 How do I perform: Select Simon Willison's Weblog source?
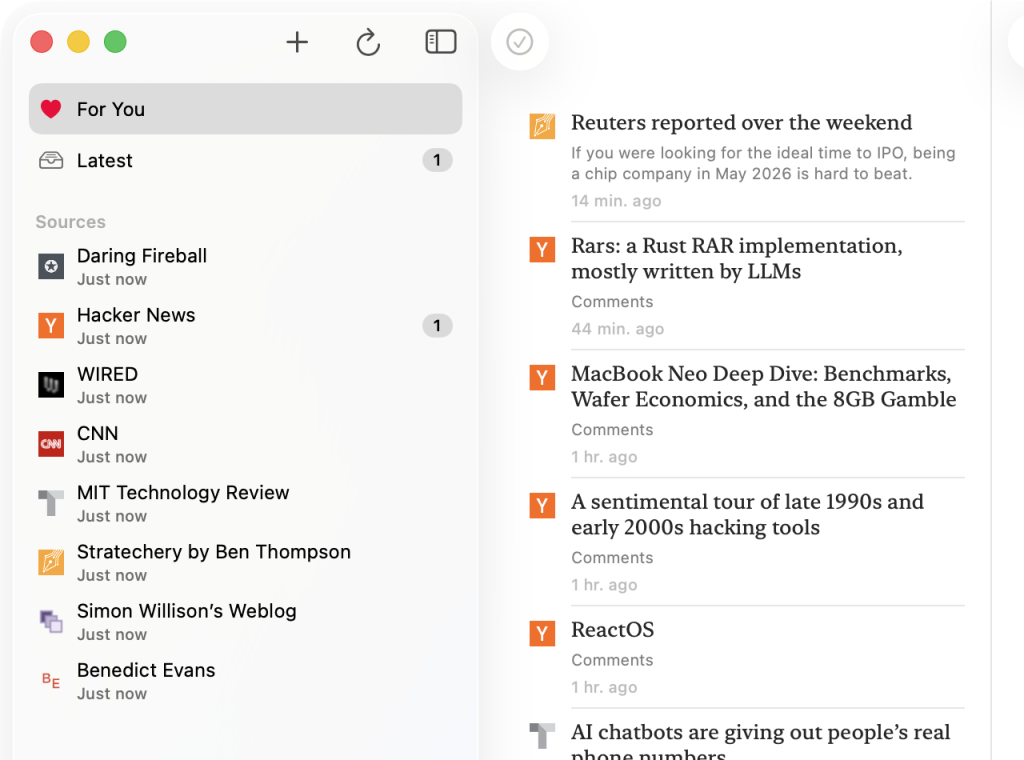(x=246, y=622)
